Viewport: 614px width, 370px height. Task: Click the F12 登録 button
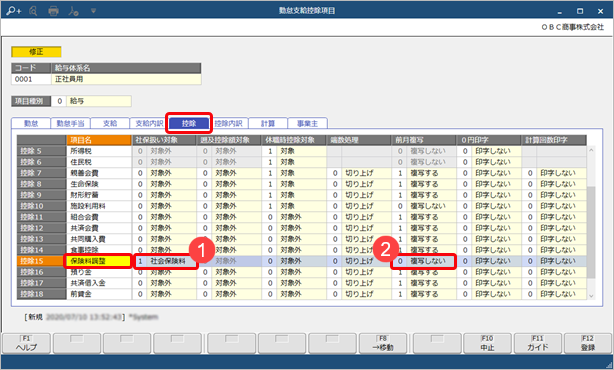click(588, 343)
